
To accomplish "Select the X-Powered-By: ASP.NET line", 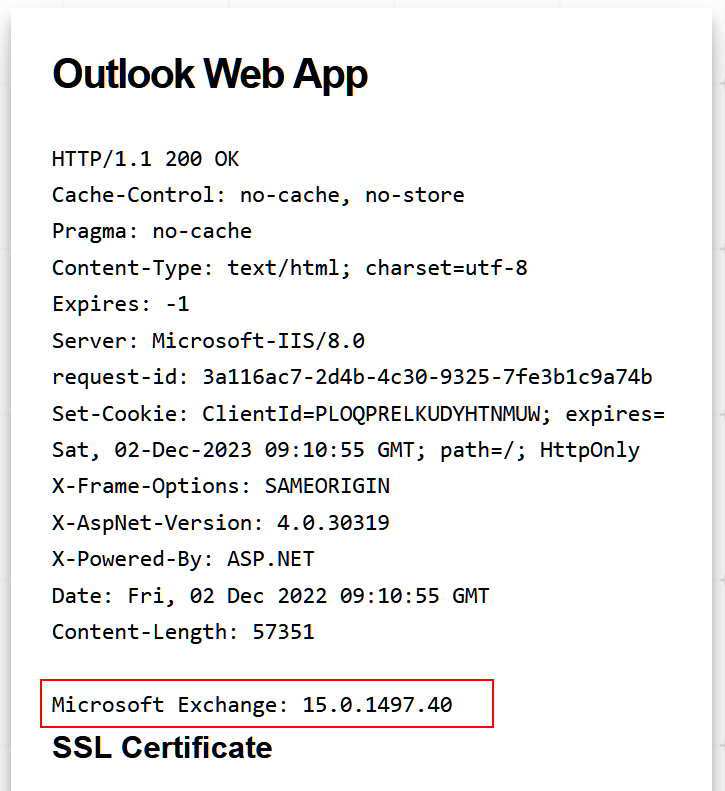I will click(x=183, y=559).
